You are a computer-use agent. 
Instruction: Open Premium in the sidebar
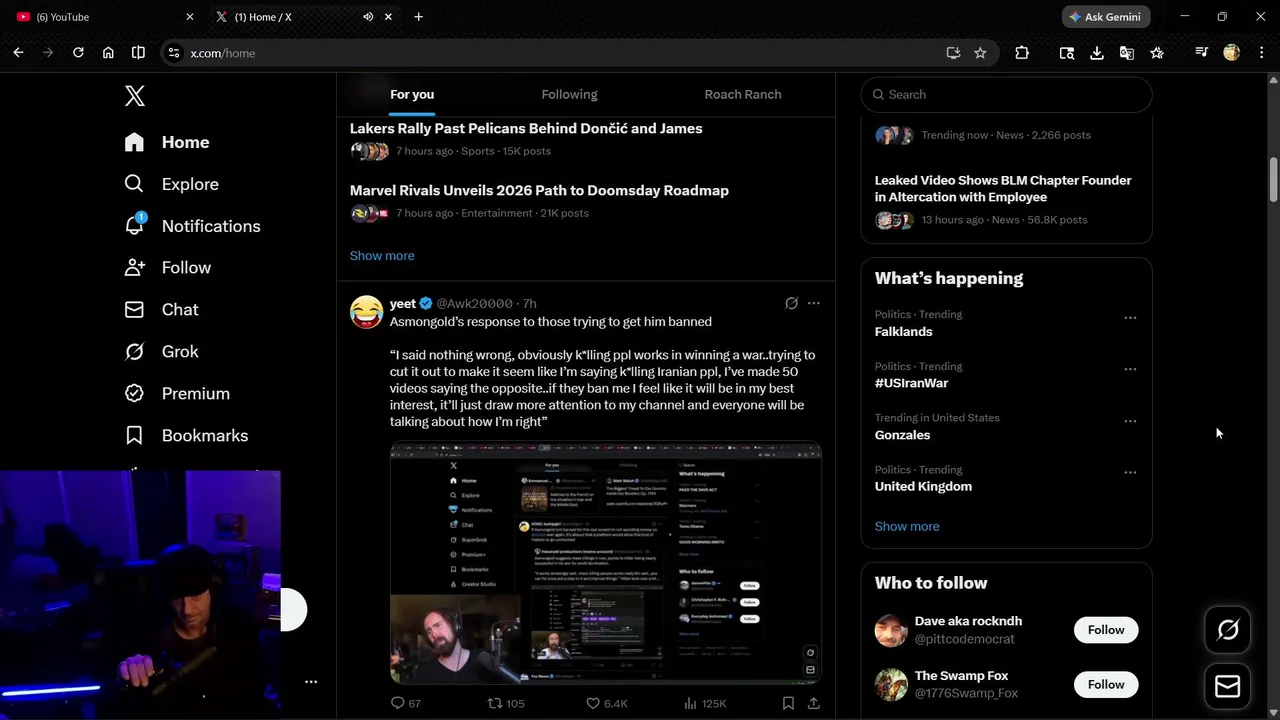(x=177, y=394)
